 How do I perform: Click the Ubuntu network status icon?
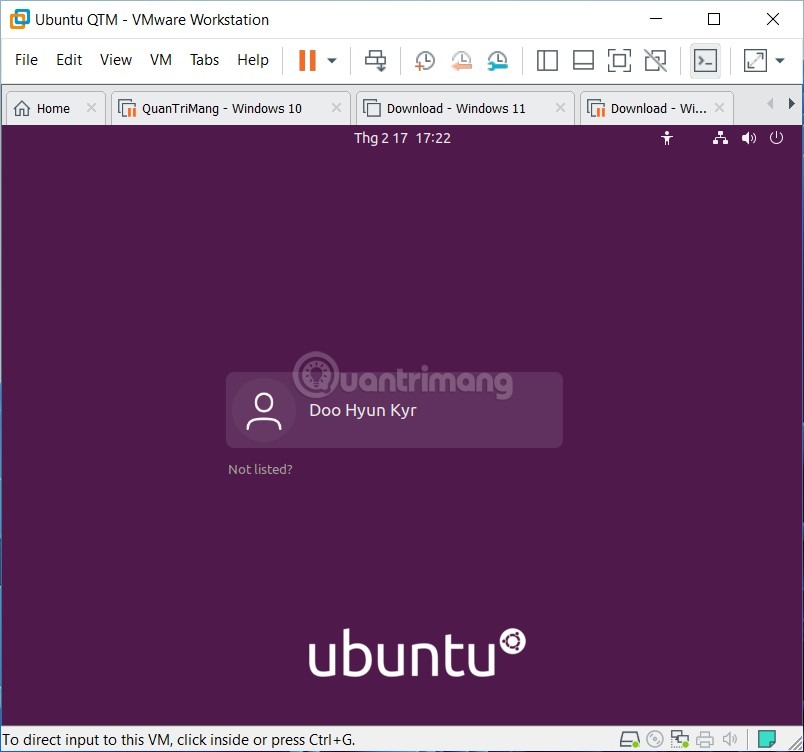tap(720, 138)
